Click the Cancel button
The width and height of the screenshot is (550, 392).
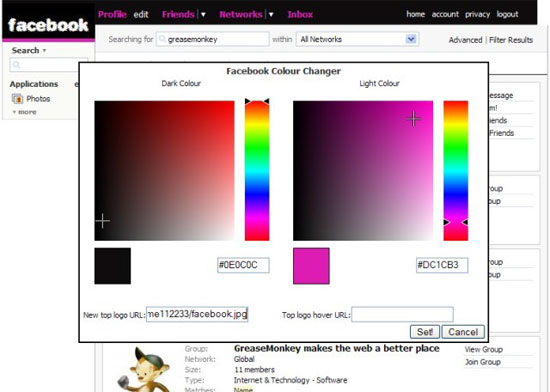pyautogui.click(x=463, y=332)
